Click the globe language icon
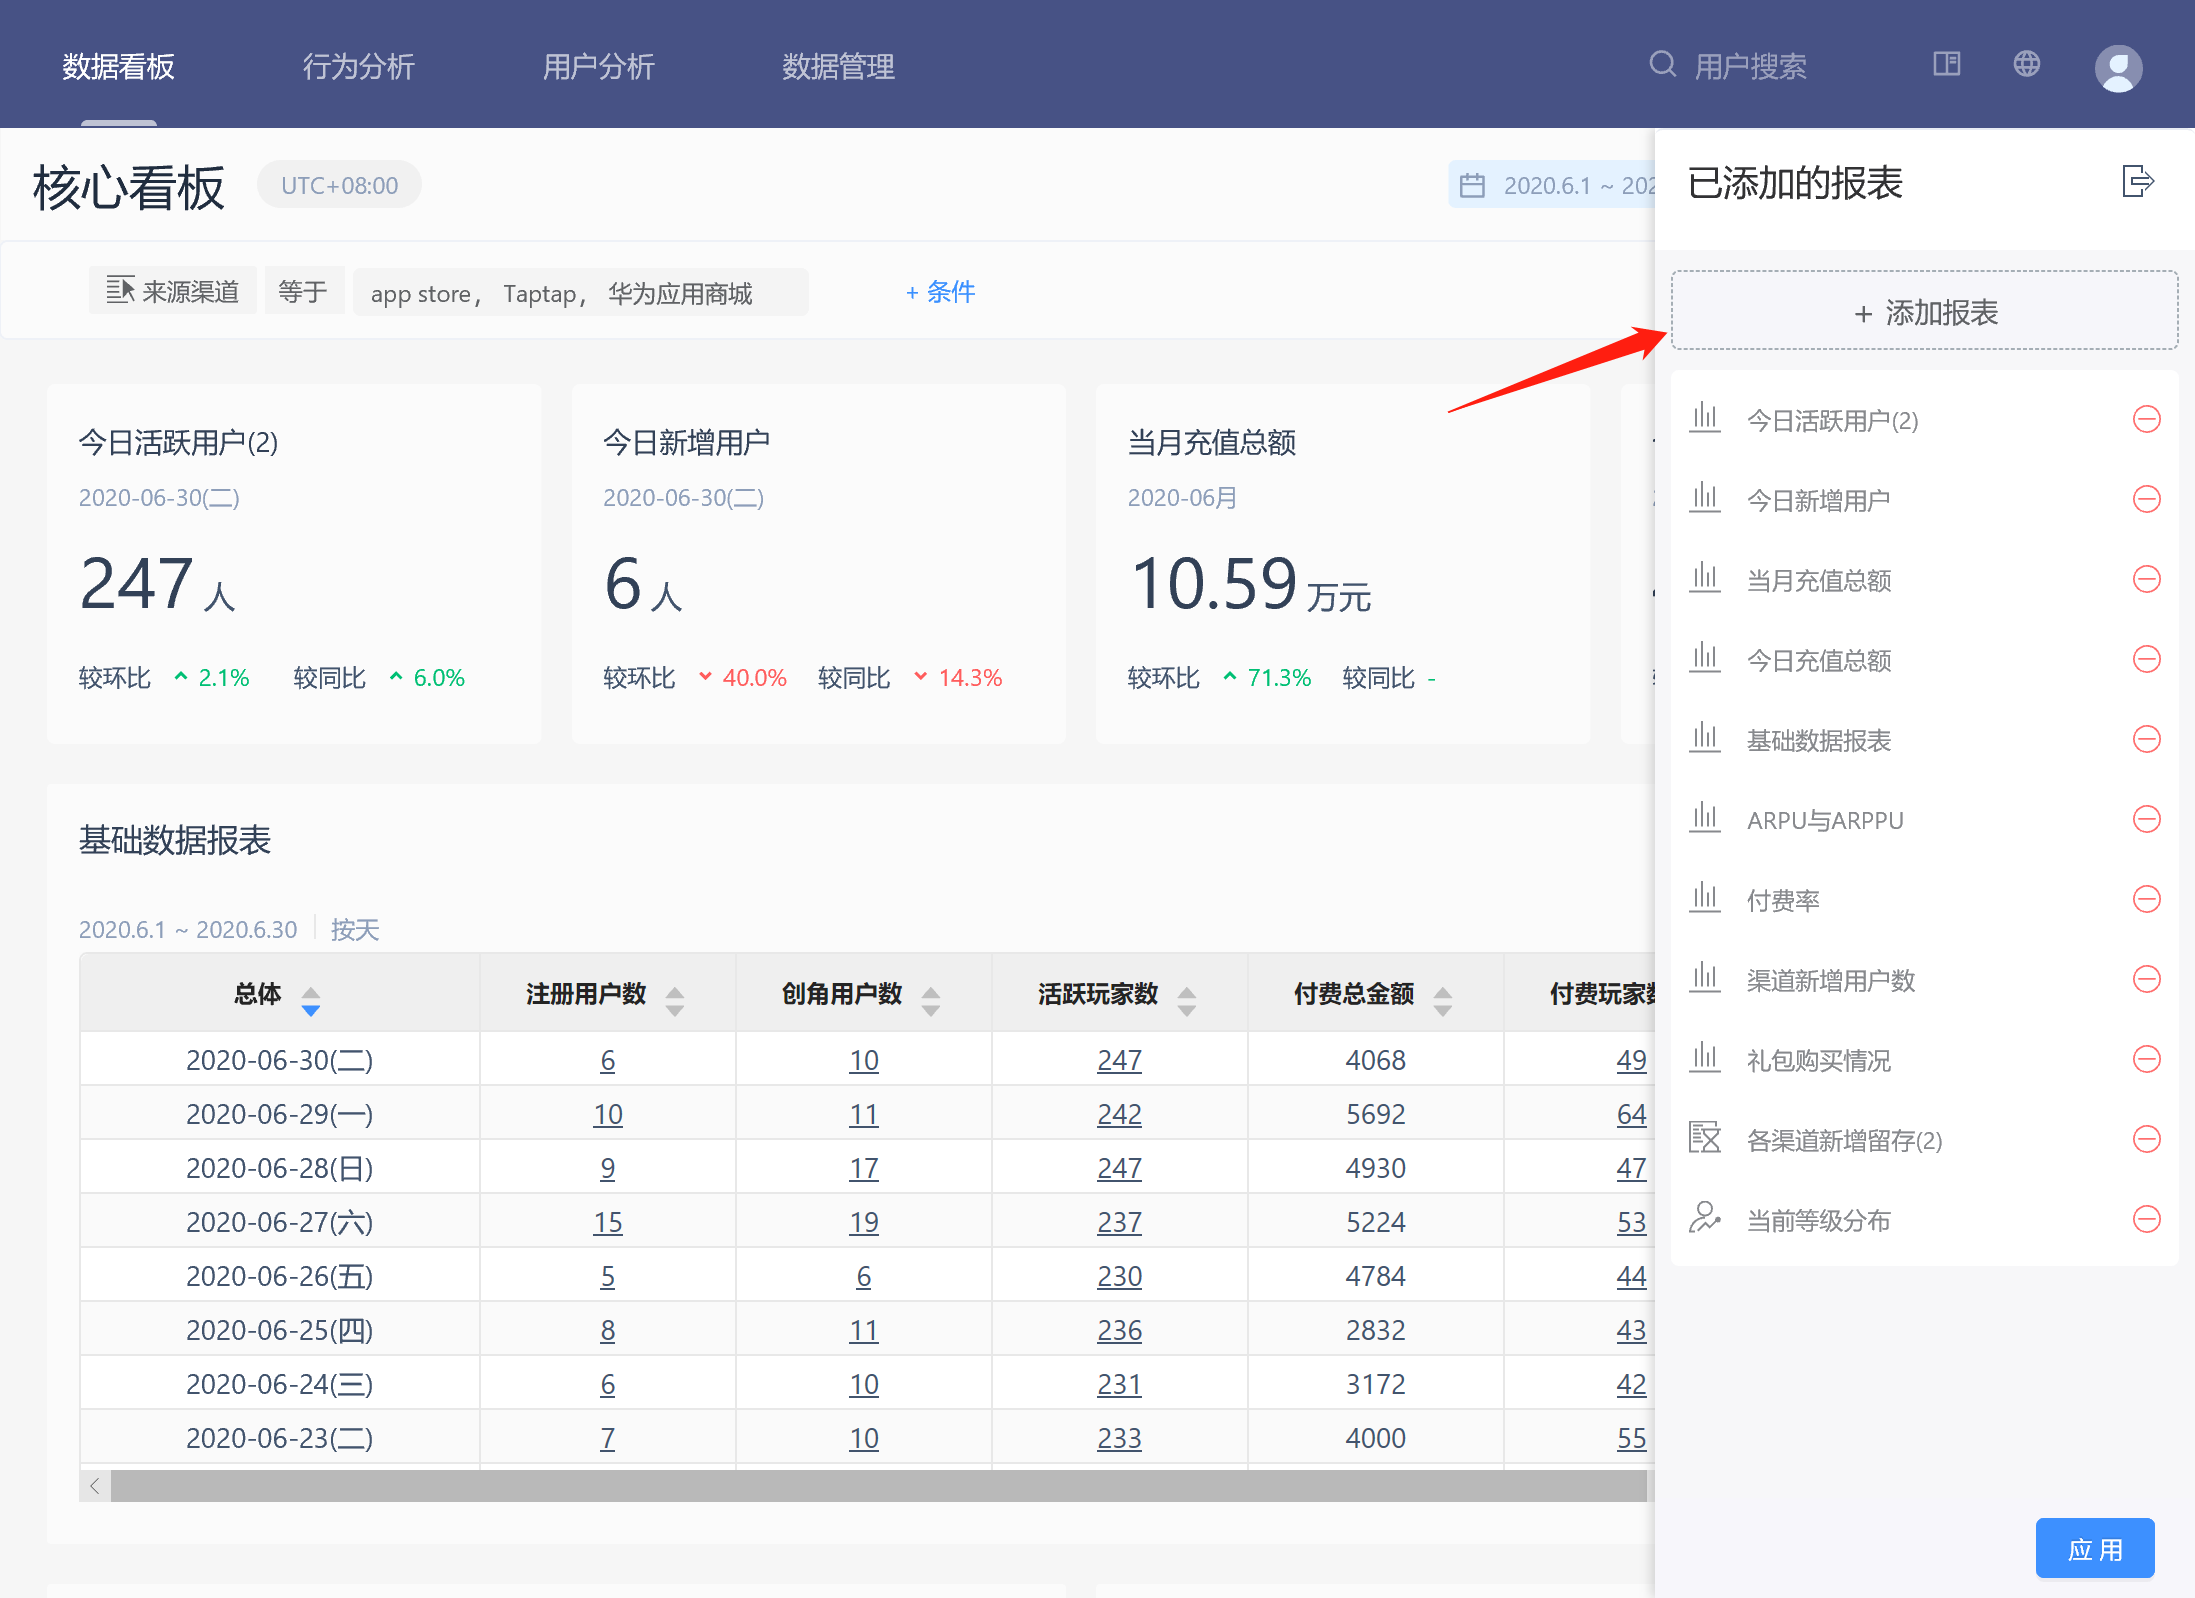2195x1598 pixels. tap(2026, 64)
